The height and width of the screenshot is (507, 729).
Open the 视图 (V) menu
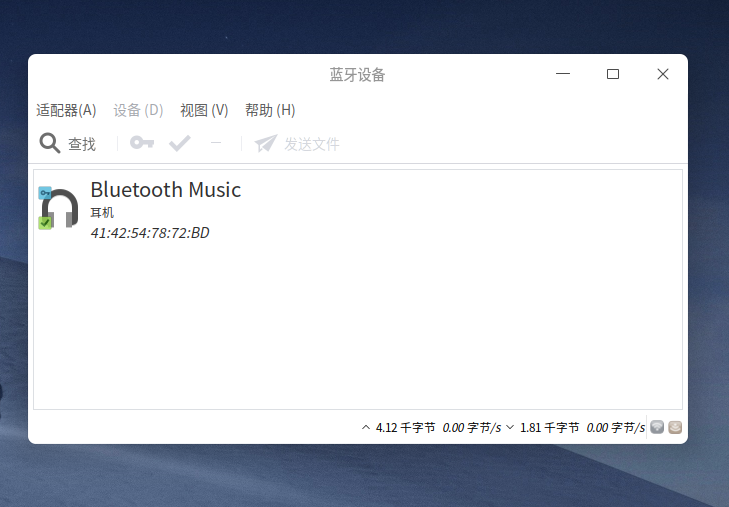click(x=204, y=111)
